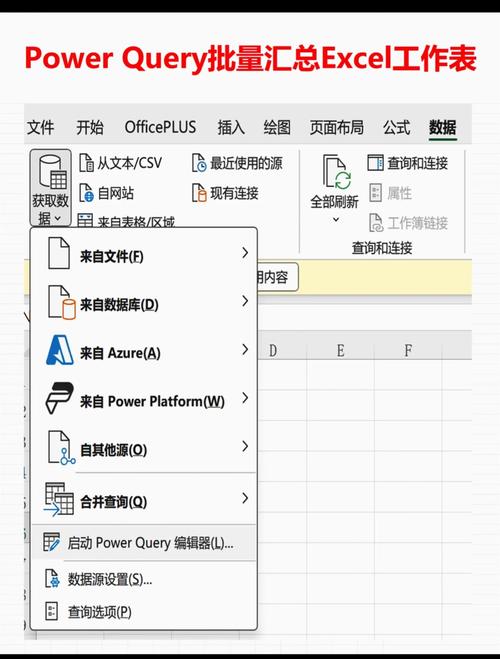
Task: Open the 绘图 tab
Action: (x=277, y=127)
